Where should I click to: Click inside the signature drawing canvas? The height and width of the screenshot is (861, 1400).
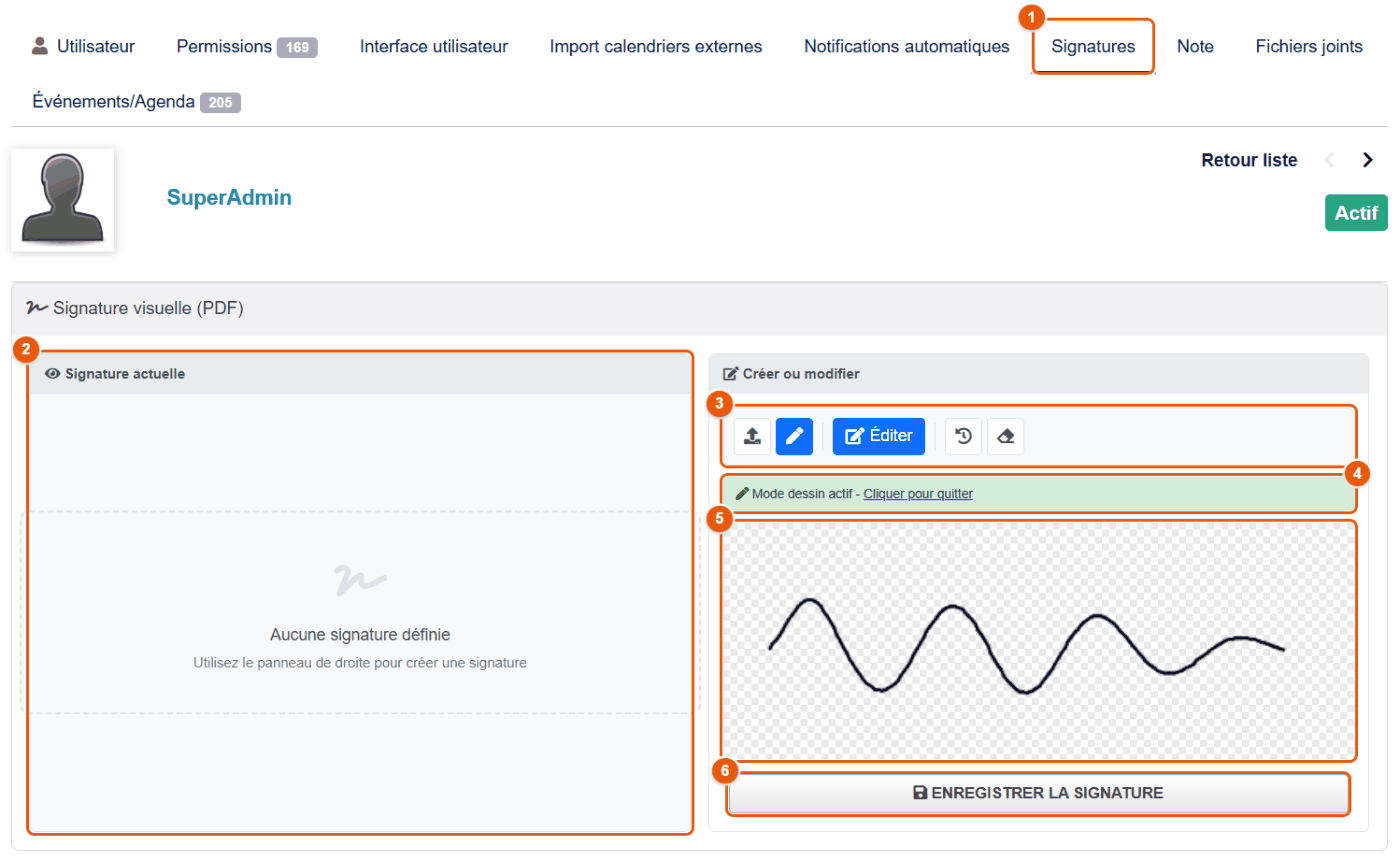tap(1038, 641)
